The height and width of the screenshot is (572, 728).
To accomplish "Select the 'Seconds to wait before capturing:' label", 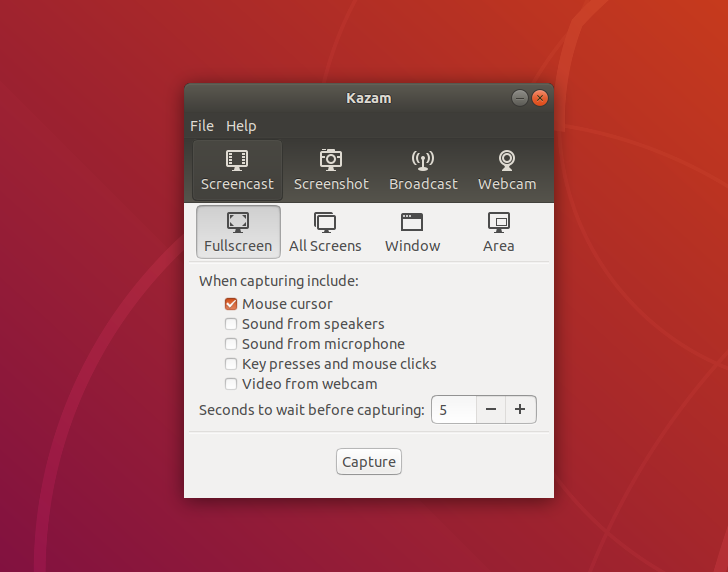I will click(312, 410).
